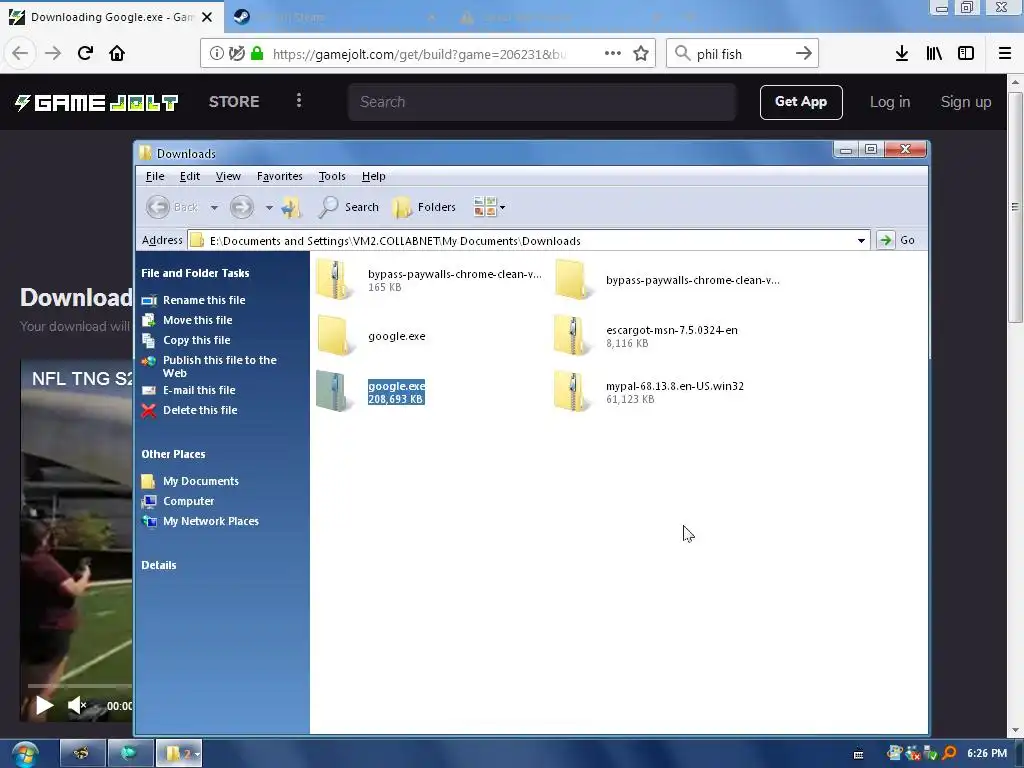Click Publish this file to the Web
Viewport: 1024px width, 768px height.
(x=219, y=366)
